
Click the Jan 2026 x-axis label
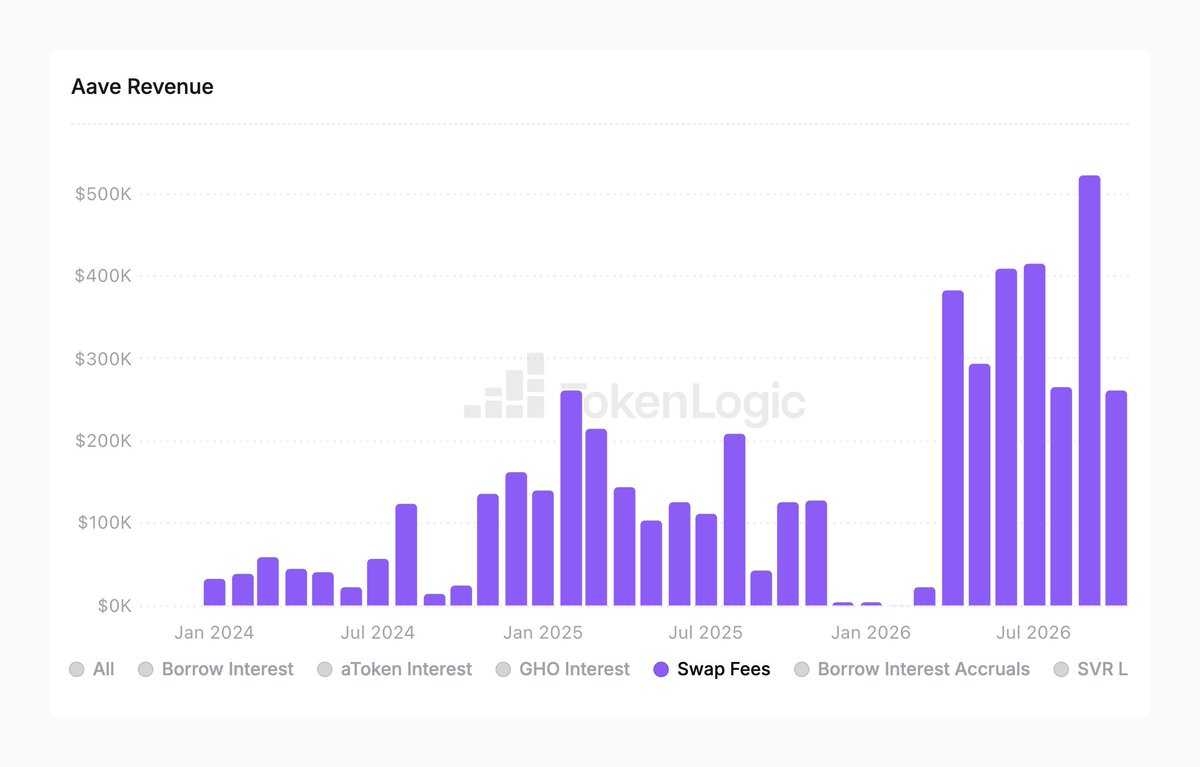tap(871, 633)
